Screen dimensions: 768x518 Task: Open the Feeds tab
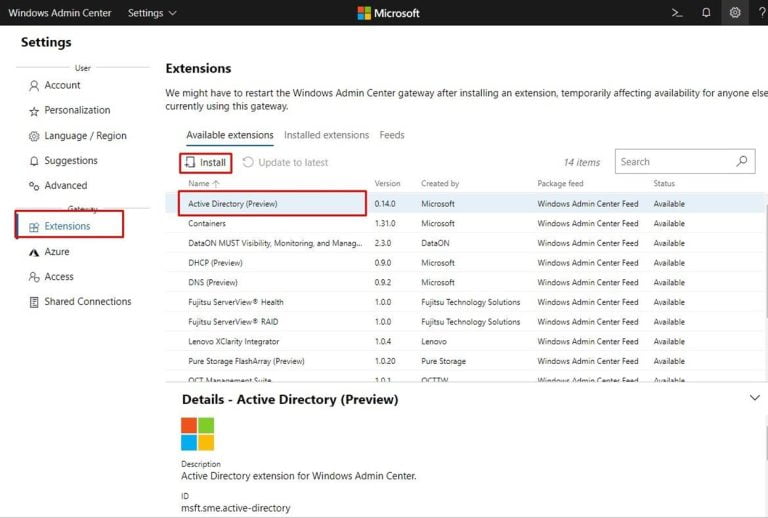[x=392, y=135]
